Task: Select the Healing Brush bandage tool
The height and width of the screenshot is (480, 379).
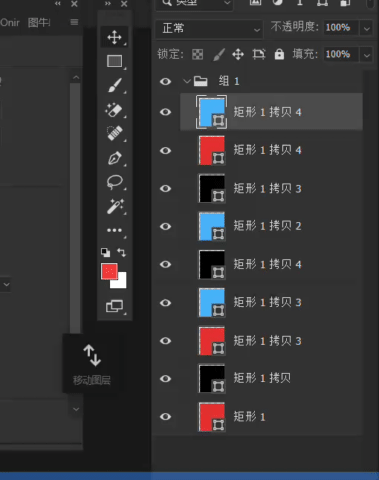Action: click(x=114, y=133)
